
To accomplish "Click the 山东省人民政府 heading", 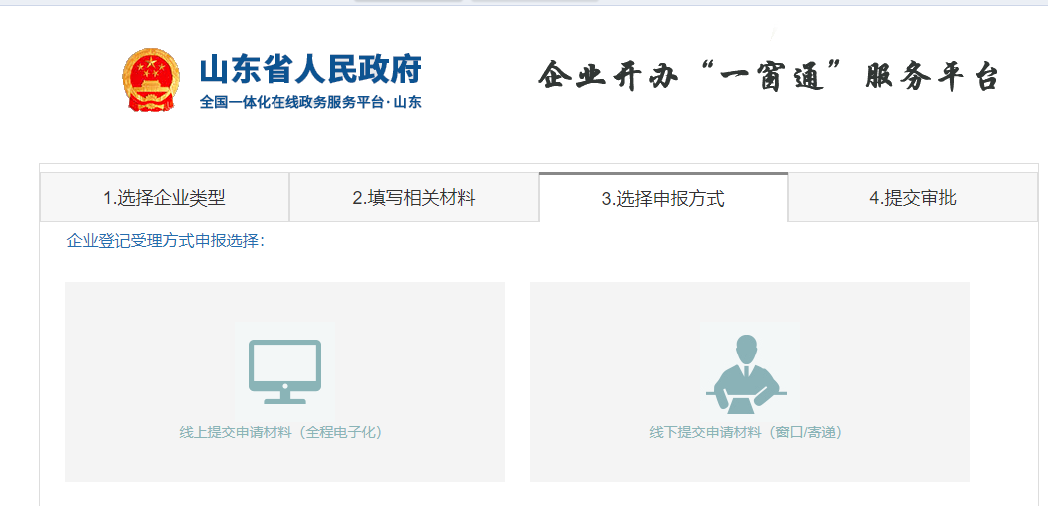I will pos(310,69).
